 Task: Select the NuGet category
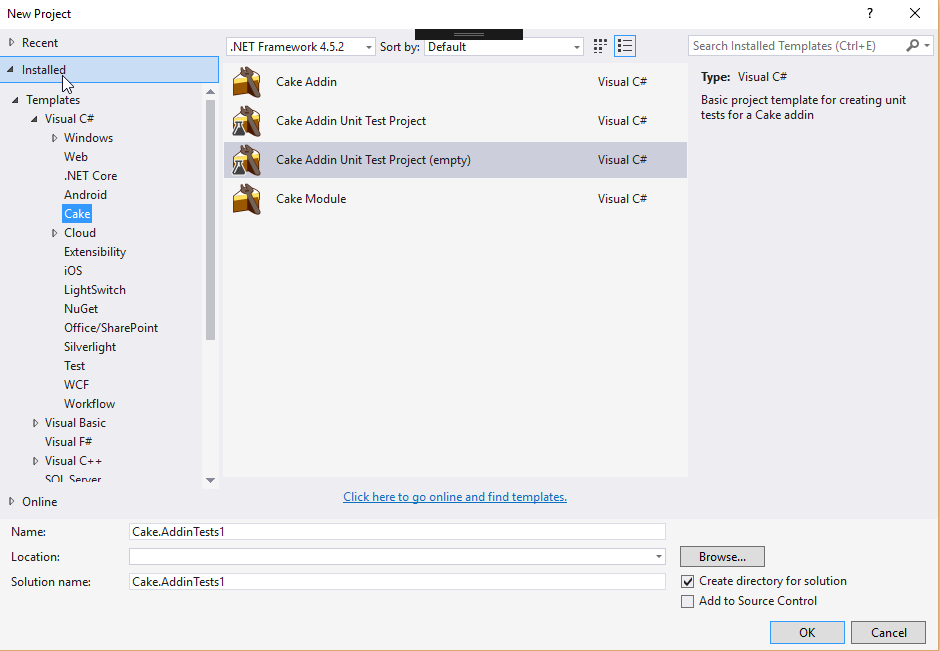(x=81, y=309)
